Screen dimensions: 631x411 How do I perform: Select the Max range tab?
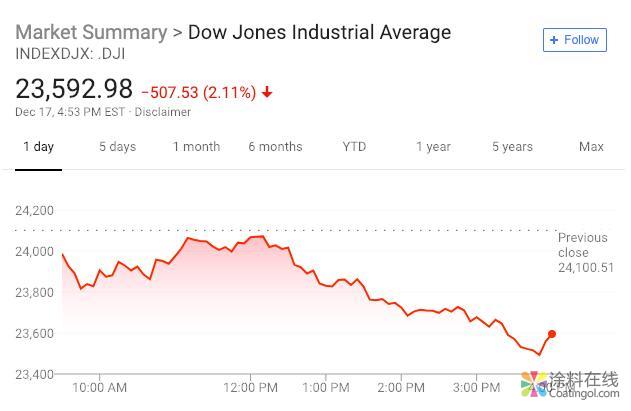[591, 147]
